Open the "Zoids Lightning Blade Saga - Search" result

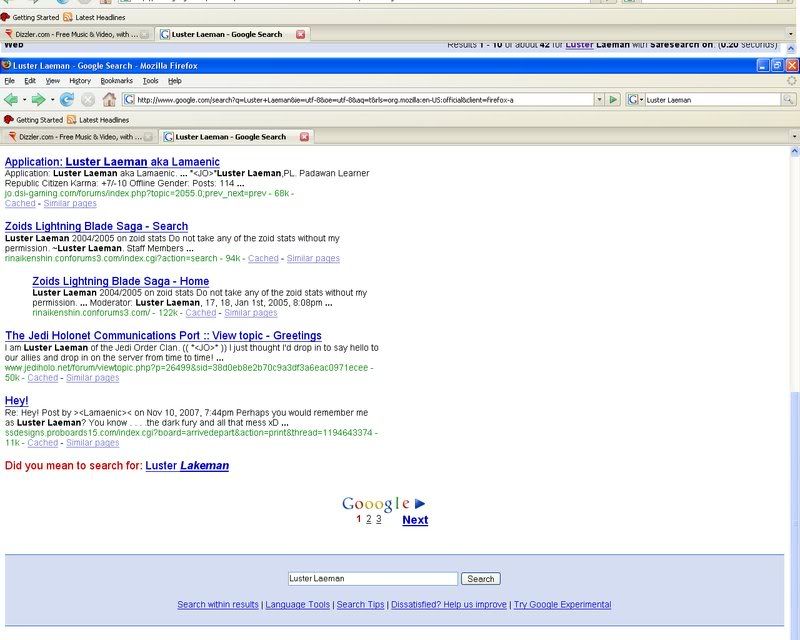click(x=96, y=226)
